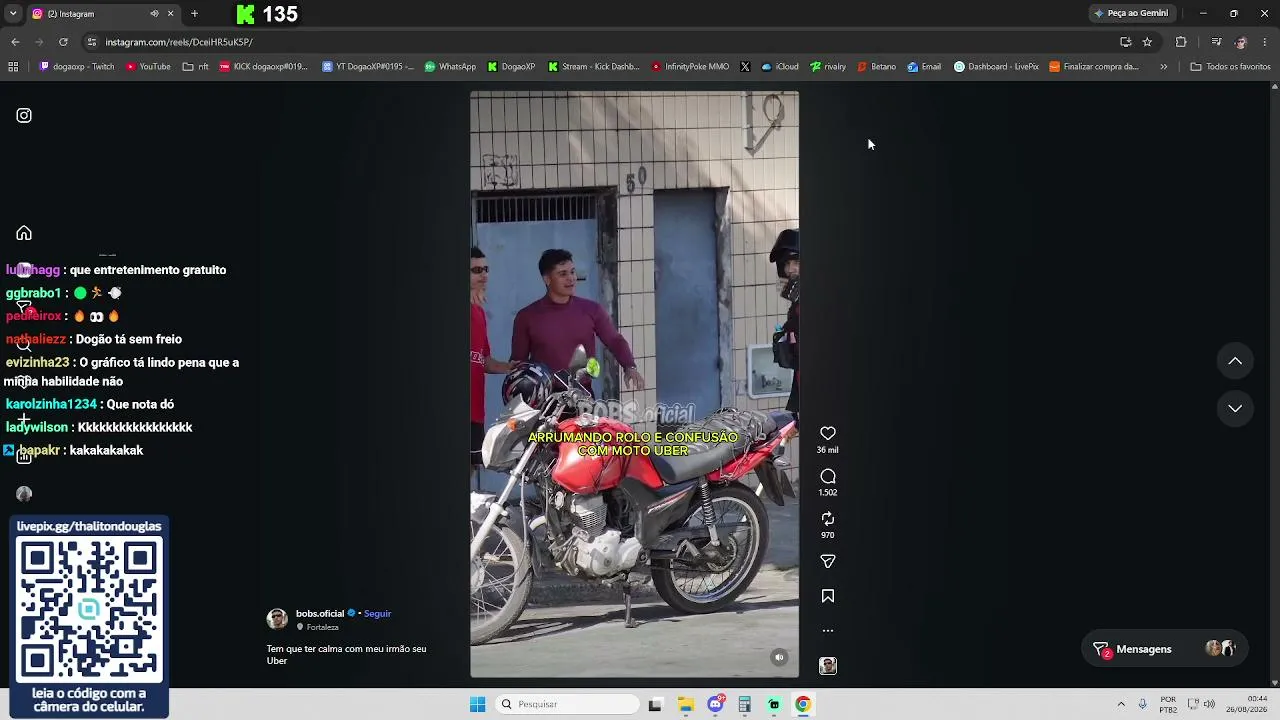
Task: Open the nft bookmarks folder
Action: pyautogui.click(x=196, y=67)
